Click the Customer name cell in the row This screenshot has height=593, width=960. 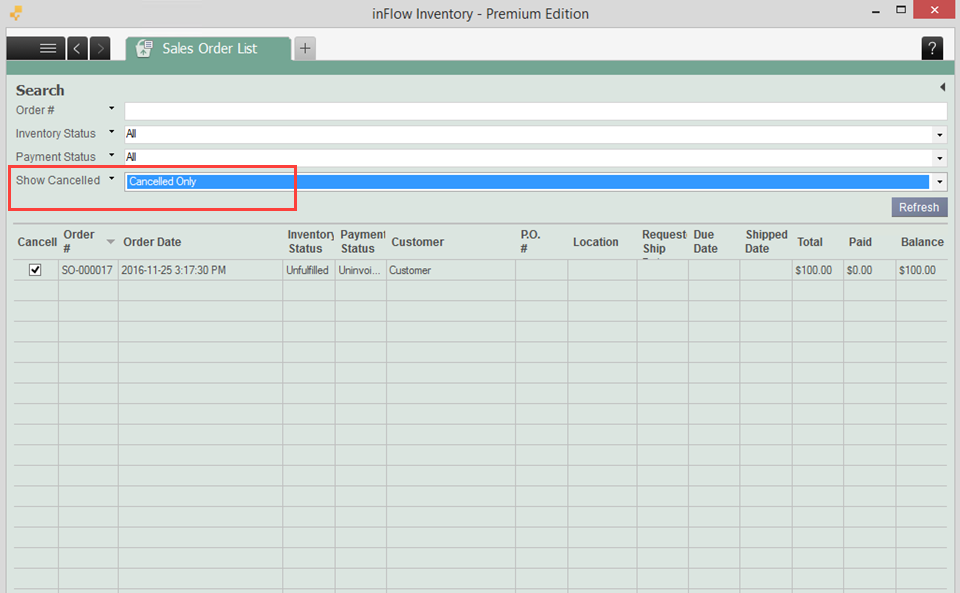450,270
